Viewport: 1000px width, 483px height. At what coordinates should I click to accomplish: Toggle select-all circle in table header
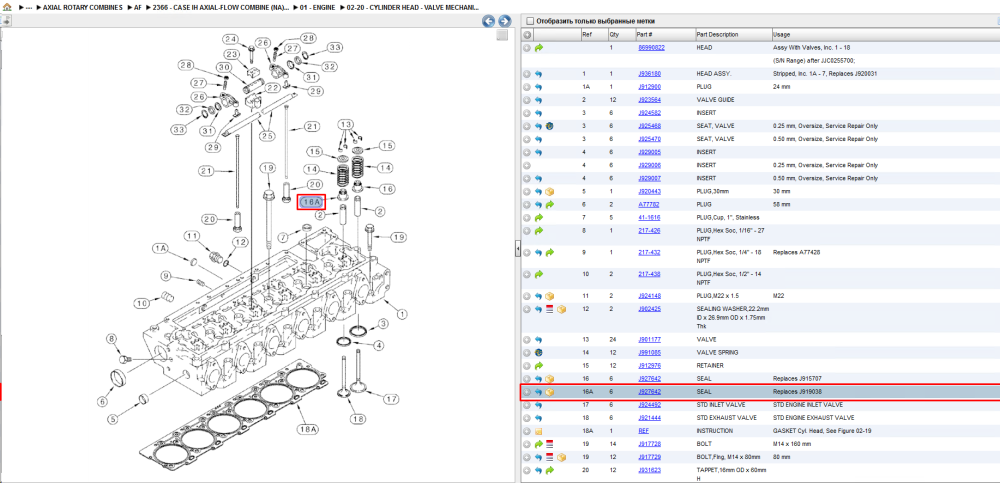pyautogui.click(x=527, y=35)
